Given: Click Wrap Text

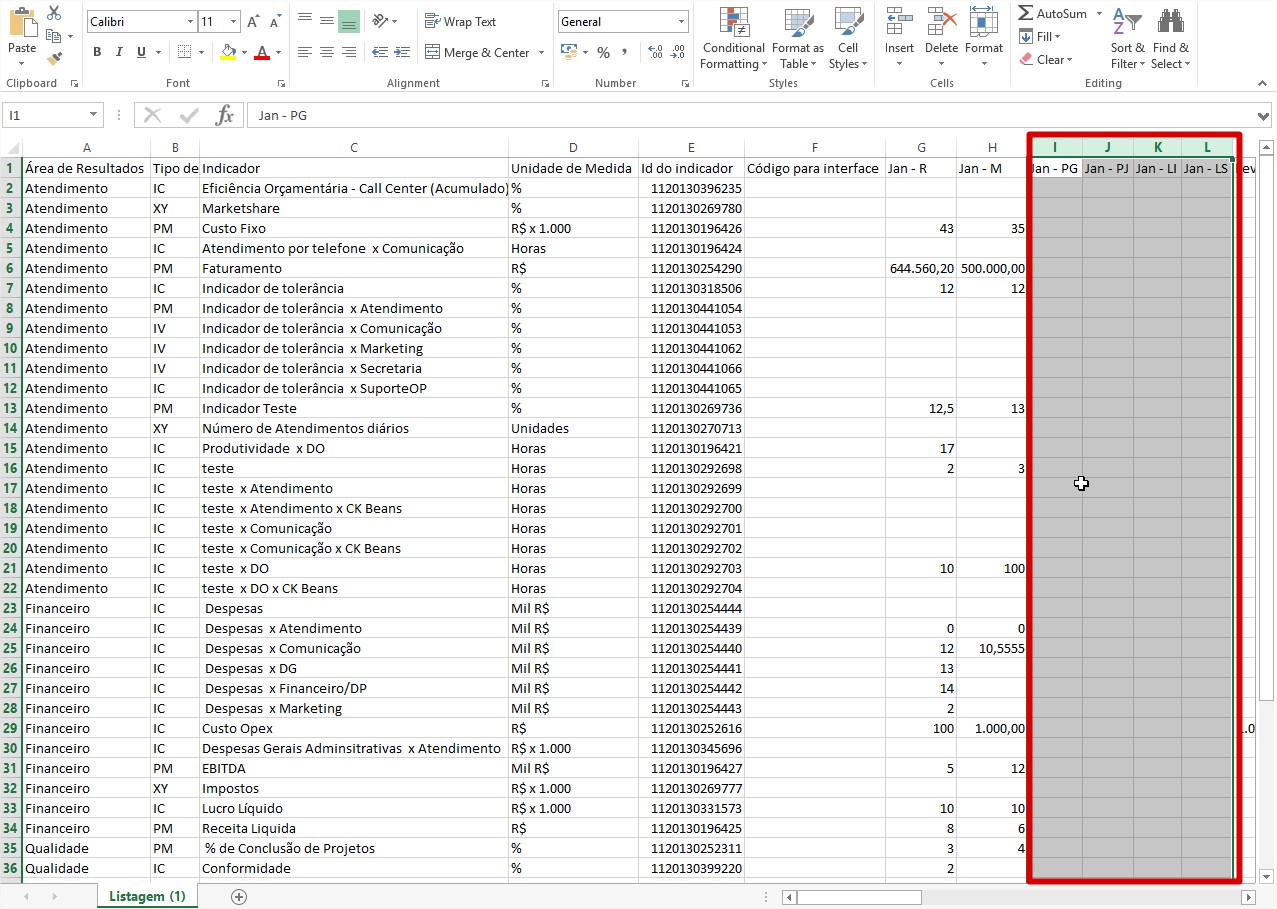Looking at the screenshot, I should click(x=460, y=21).
